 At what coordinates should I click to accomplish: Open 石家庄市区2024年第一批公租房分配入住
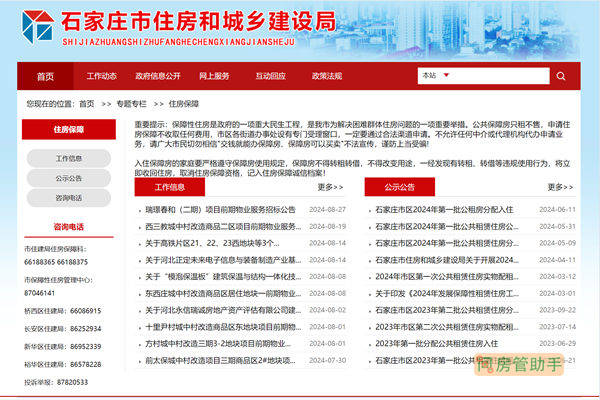pos(444,210)
